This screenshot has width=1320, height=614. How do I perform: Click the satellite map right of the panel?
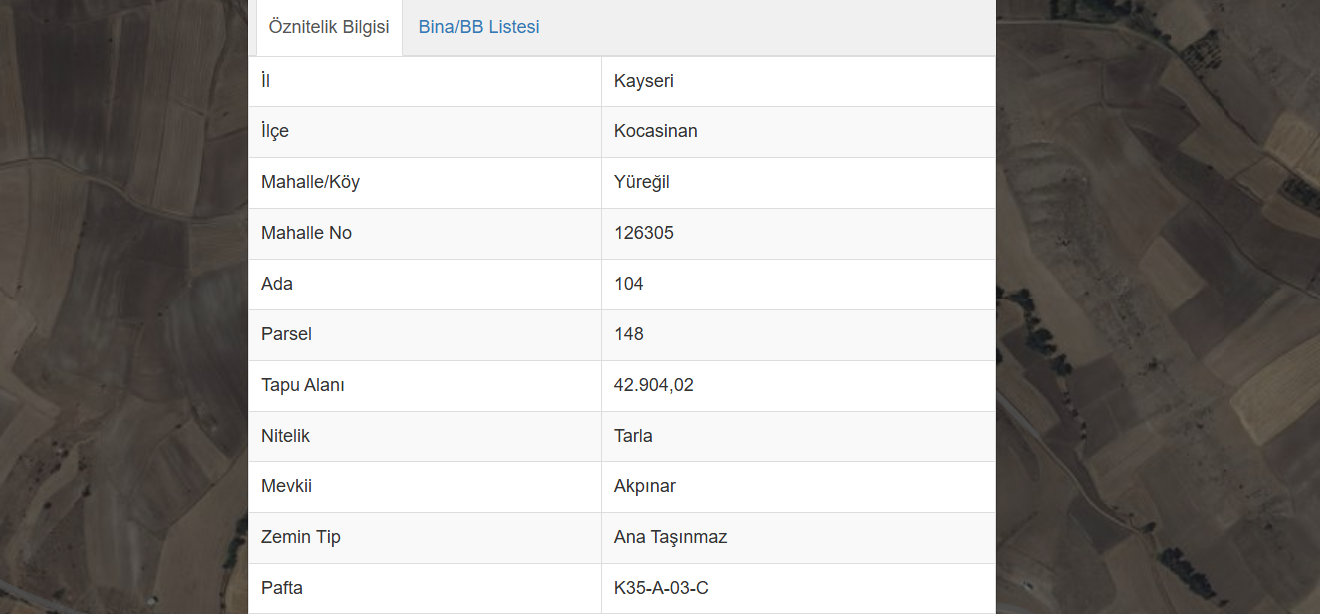(1158, 307)
